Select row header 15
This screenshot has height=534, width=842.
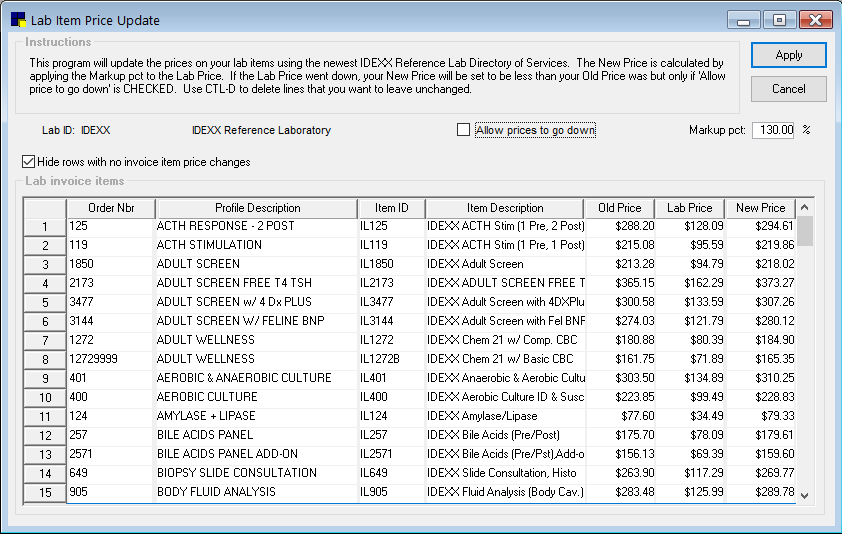pyautogui.click(x=45, y=493)
